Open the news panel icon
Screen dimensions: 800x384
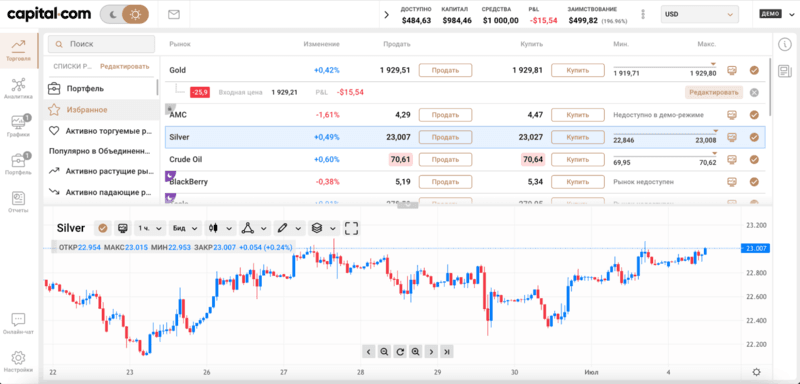pyautogui.click(x=784, y=70)
